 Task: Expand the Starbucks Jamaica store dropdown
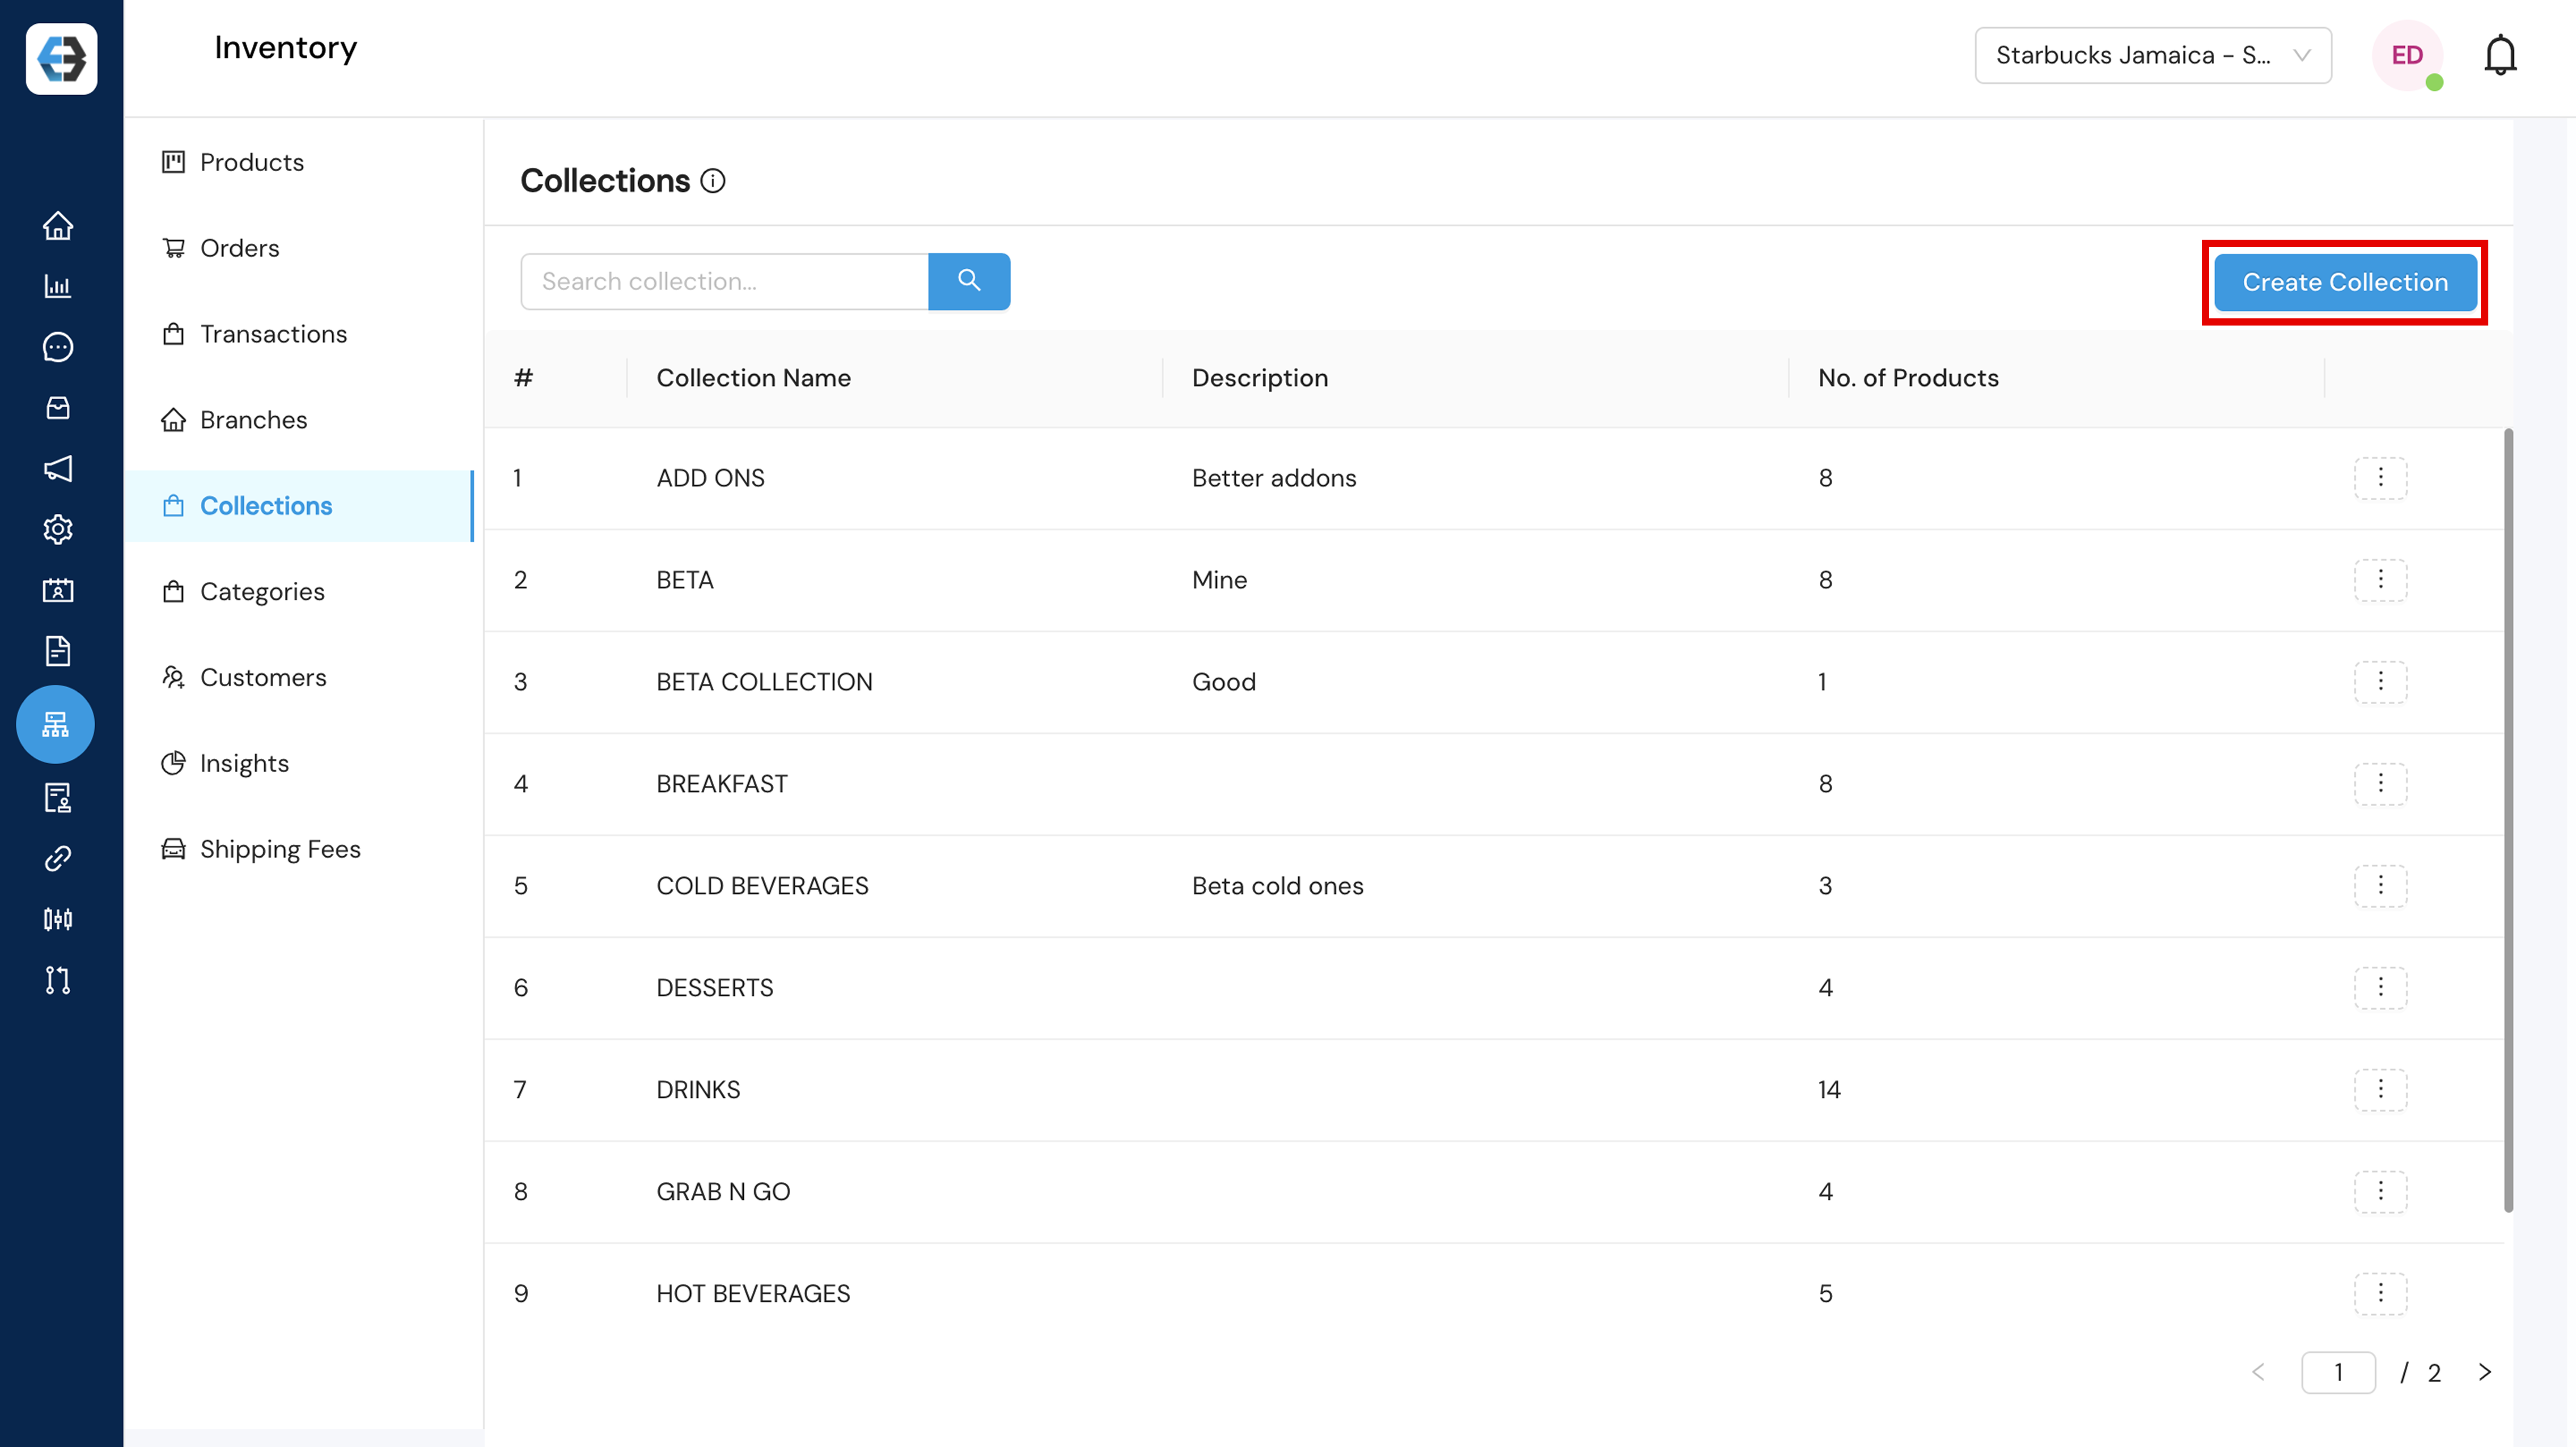(x=2152, y=55)
